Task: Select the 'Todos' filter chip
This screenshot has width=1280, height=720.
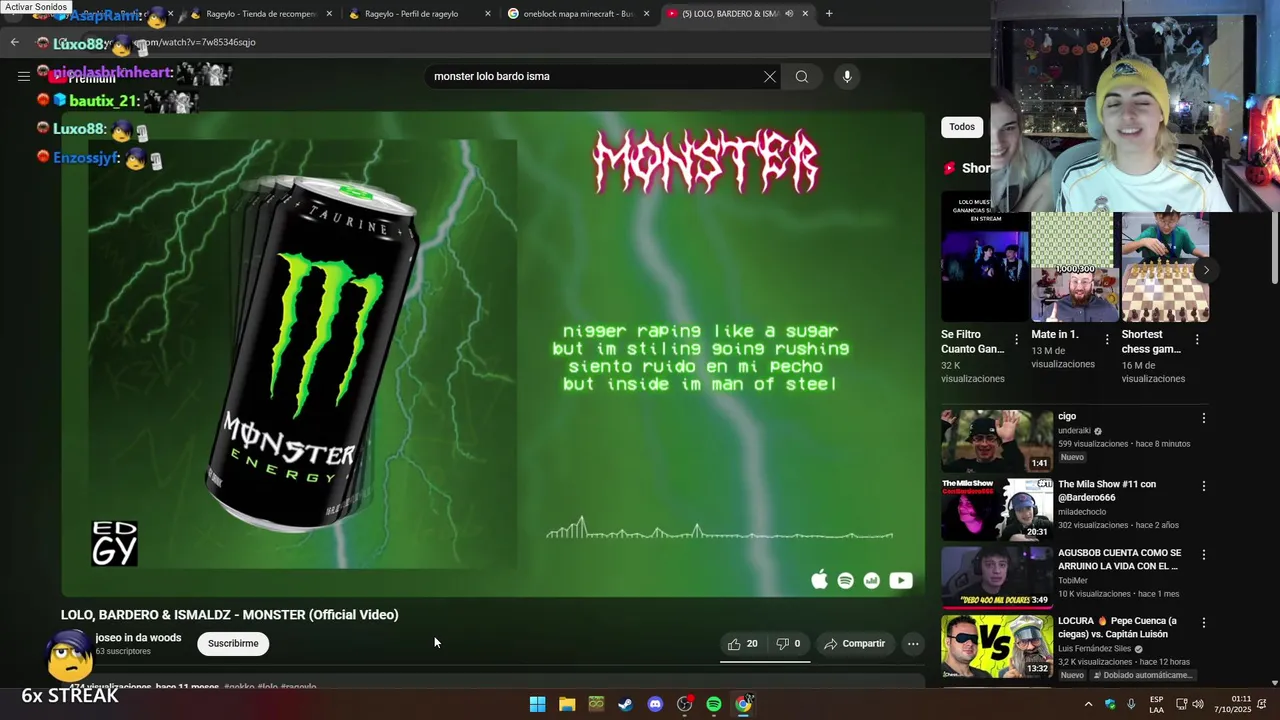Action: 962,127
